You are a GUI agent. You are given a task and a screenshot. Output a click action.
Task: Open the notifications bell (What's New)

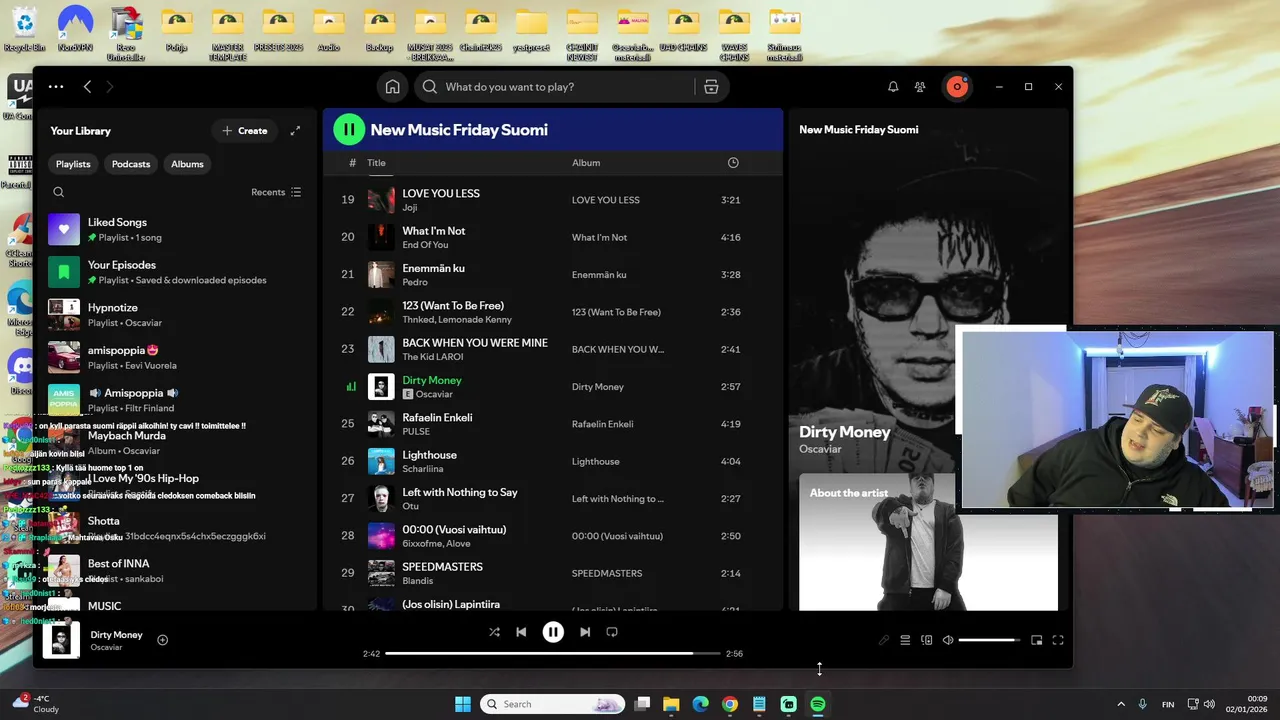pyautogui.click(x=893, y=87)
